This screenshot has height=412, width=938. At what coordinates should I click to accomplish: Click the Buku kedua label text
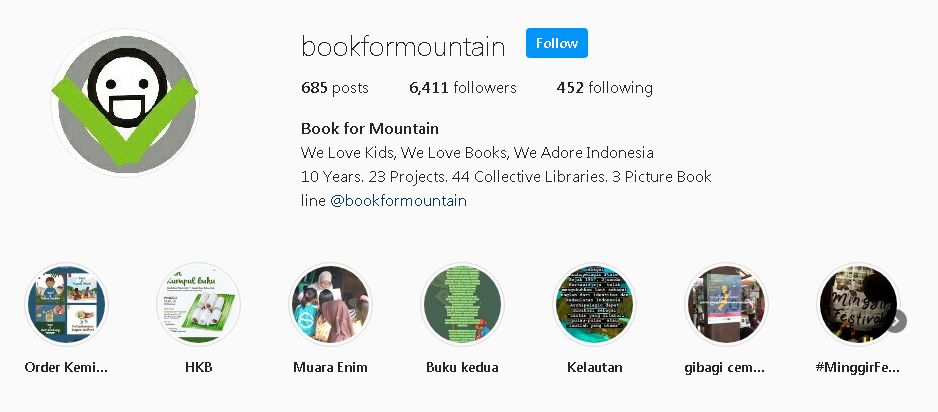(462, 367)
